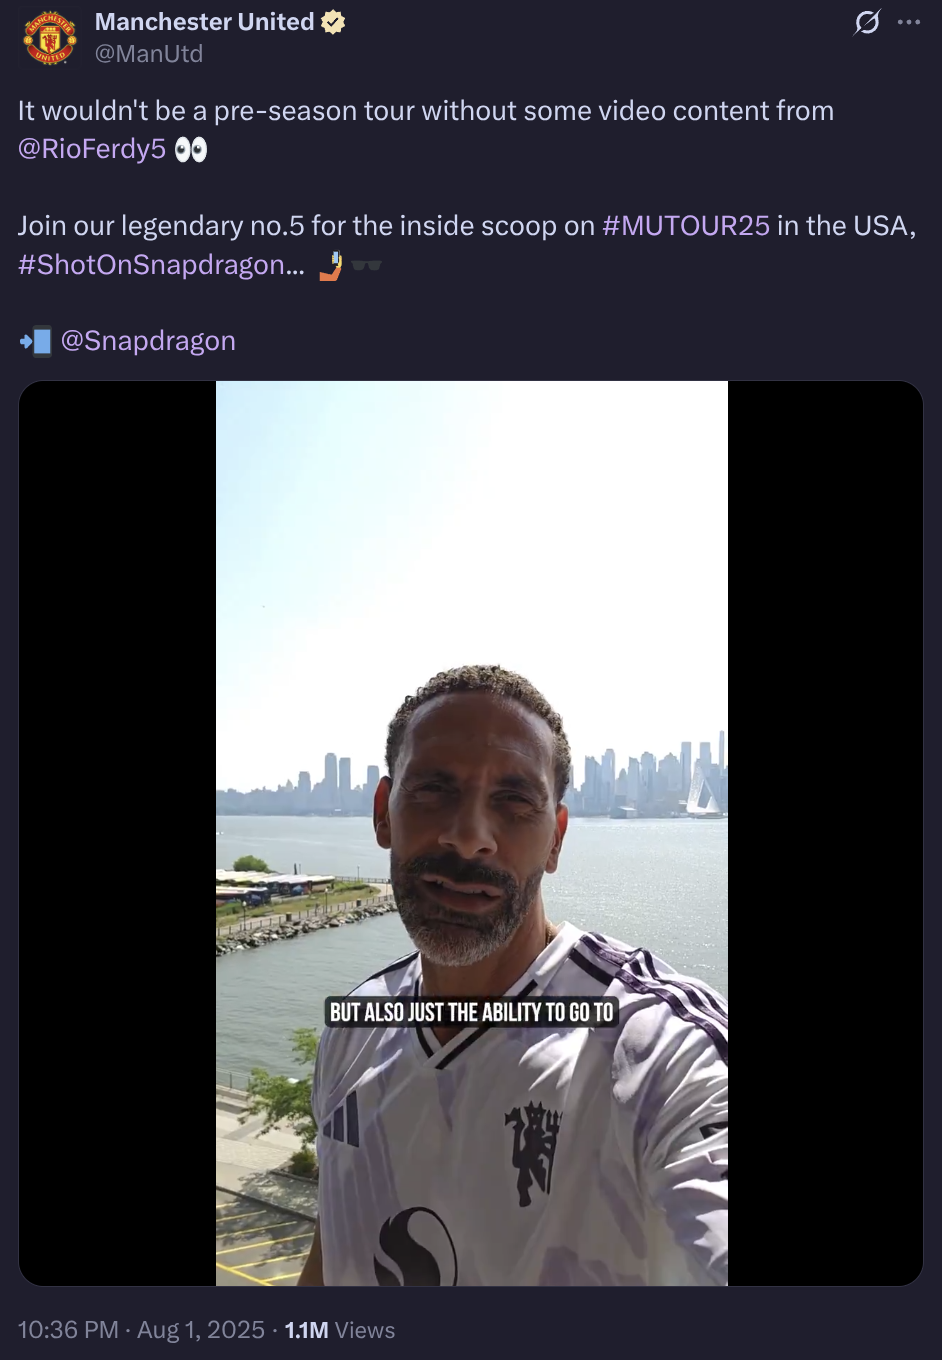
Task: Open the @ManUtd handle link
Action: coord(149,54)
